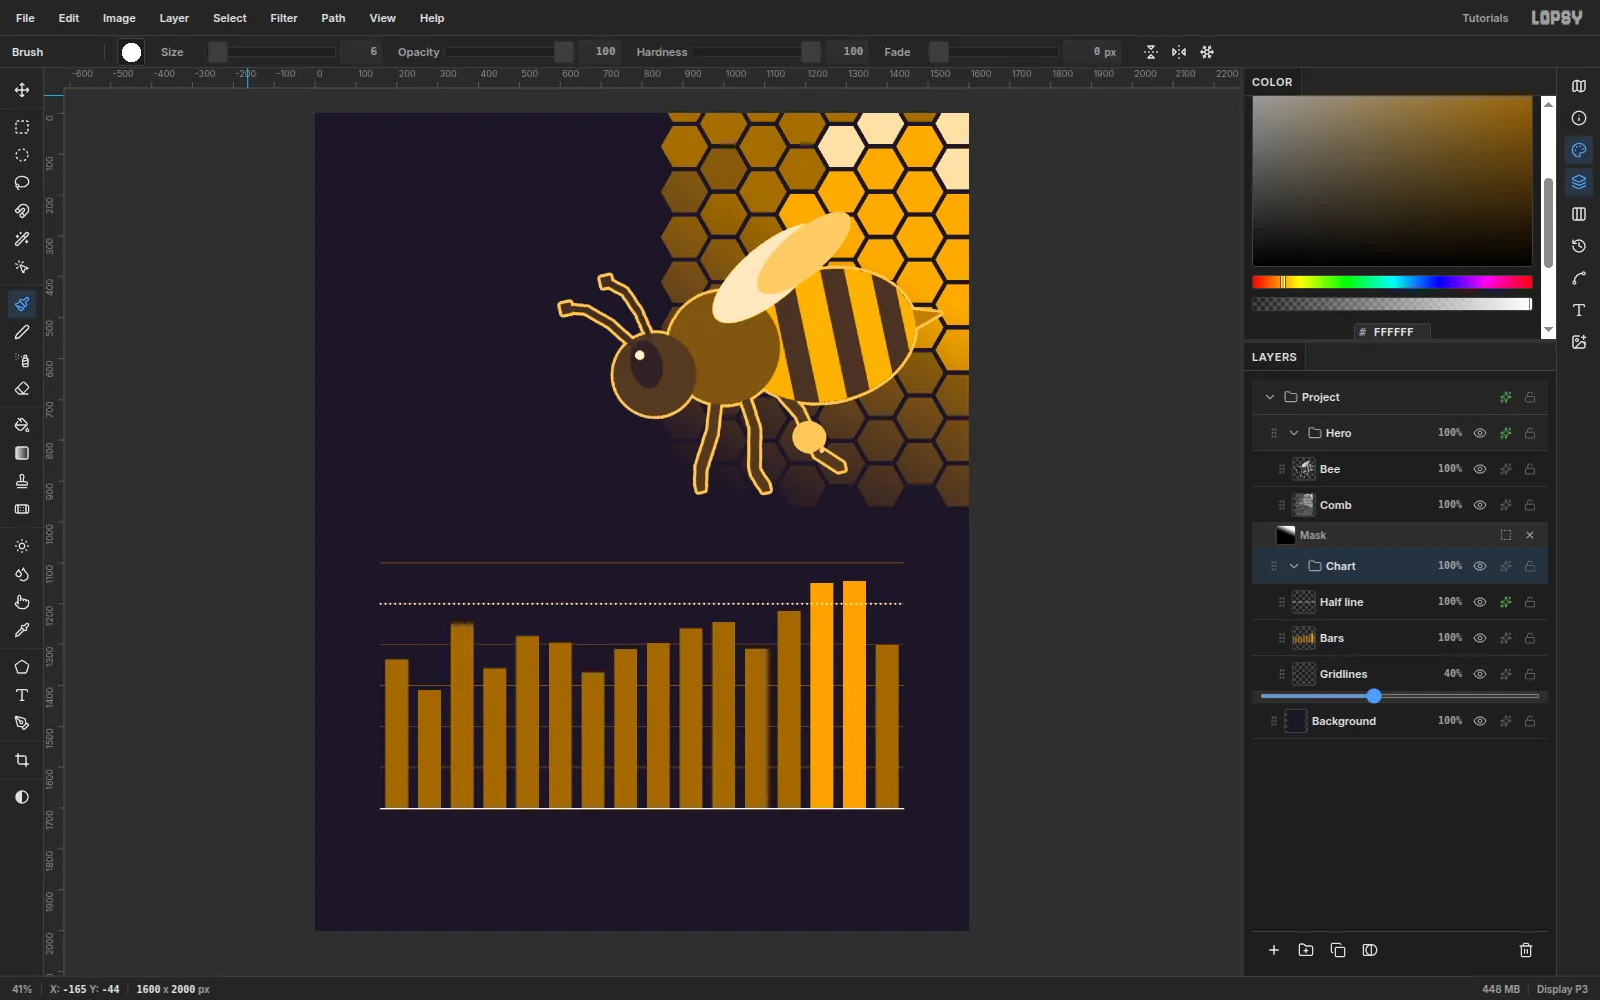Image resolution: width=1600 pixels, height=1000 pixels.
Task: Hide the Comb layer
Action: point(1480,505)
